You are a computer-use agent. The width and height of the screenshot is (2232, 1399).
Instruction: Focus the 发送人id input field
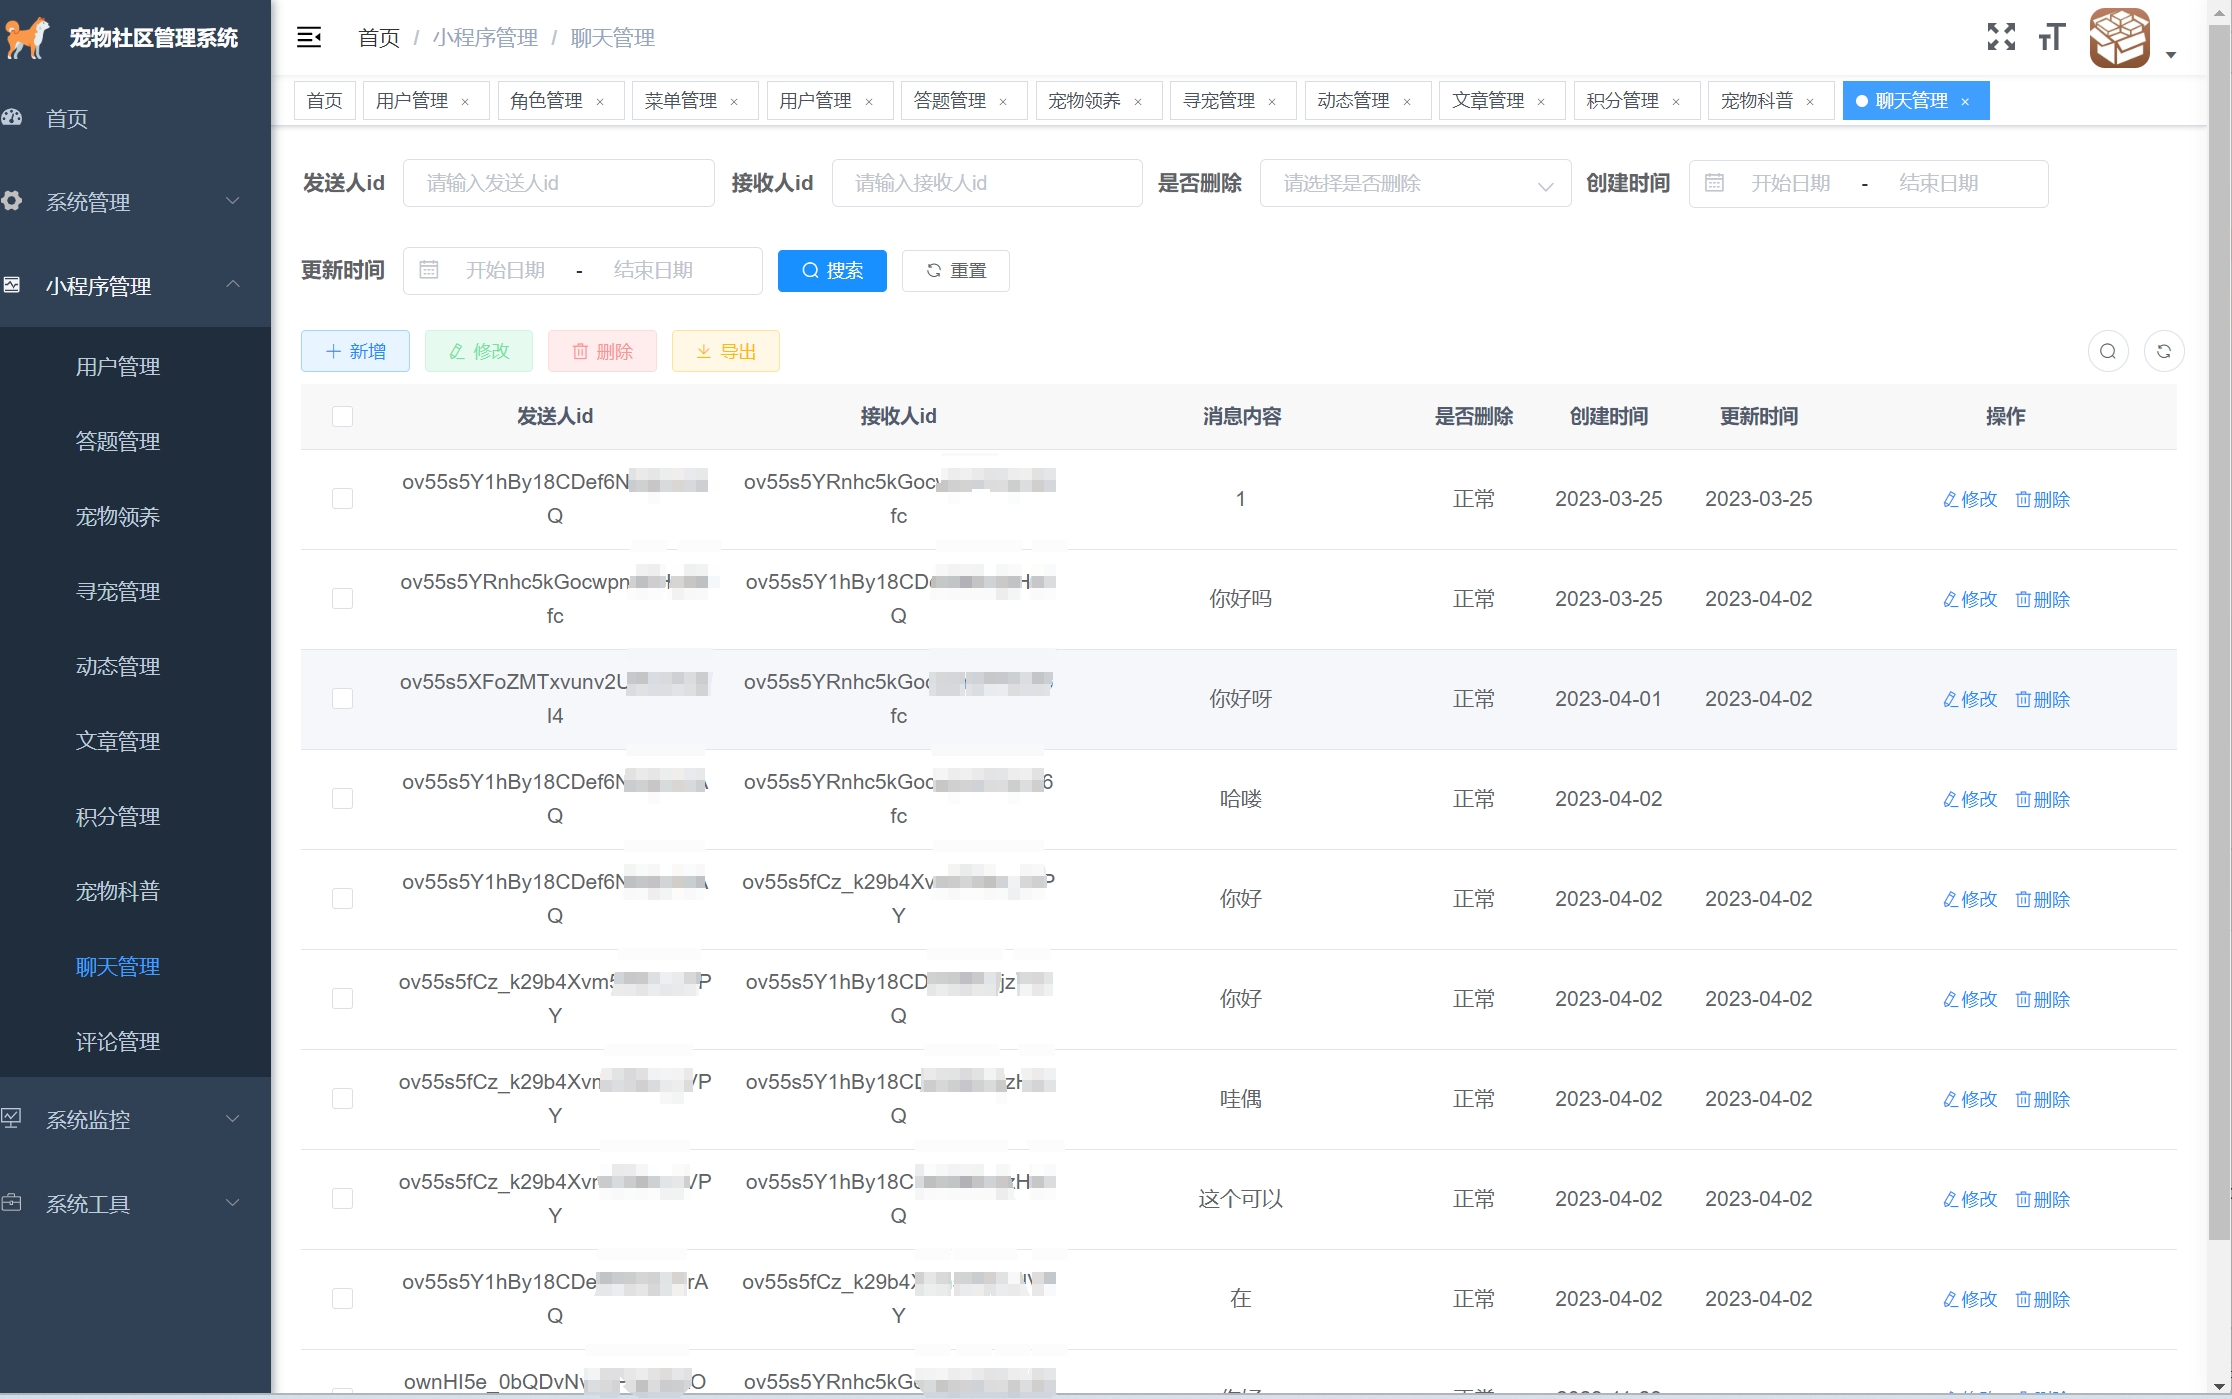(558, 184)
